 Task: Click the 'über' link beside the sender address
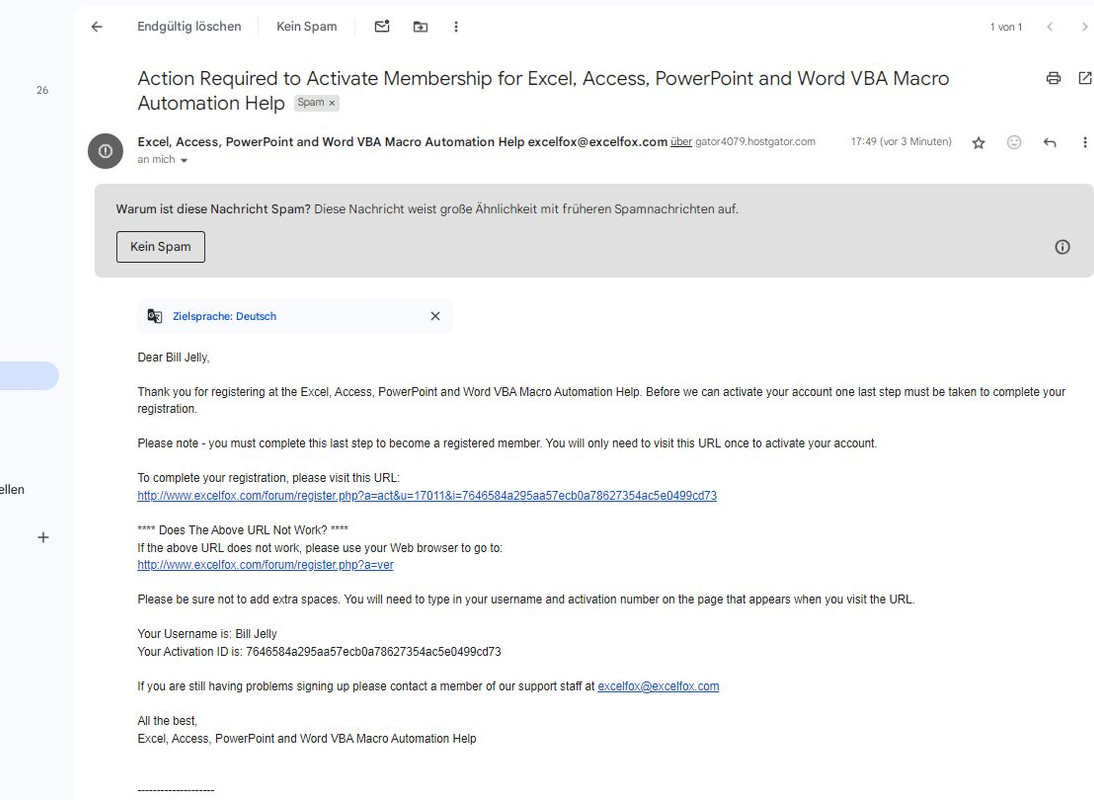tap(681, 142)
